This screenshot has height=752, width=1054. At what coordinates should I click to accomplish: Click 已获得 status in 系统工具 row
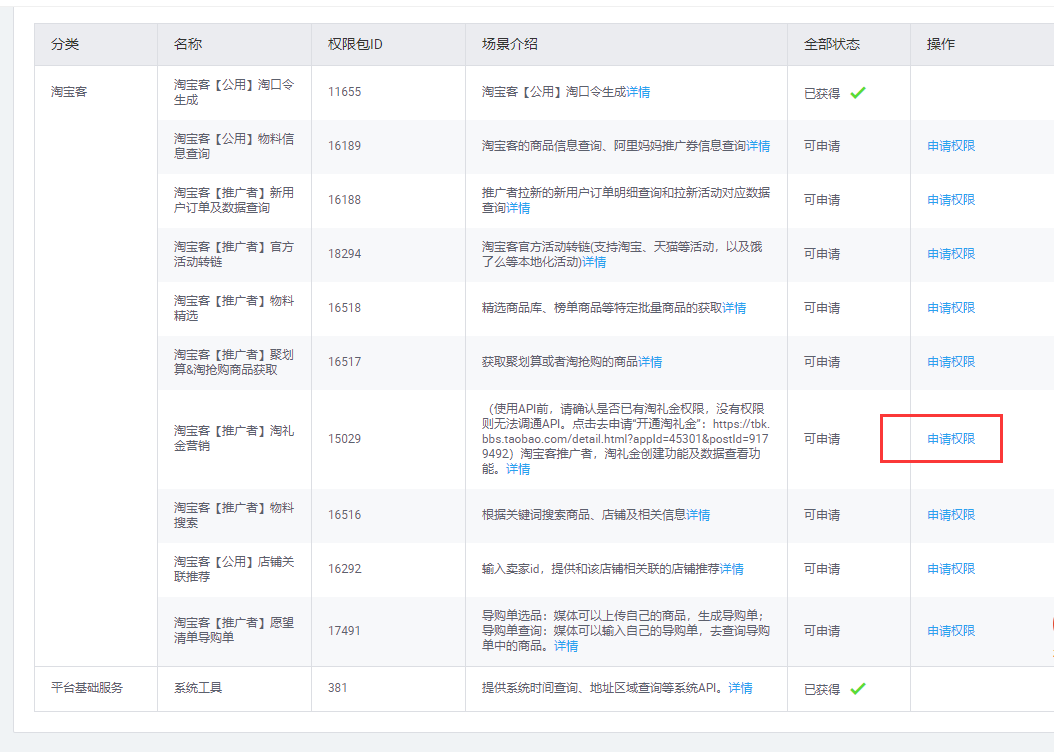click(821, 689)
